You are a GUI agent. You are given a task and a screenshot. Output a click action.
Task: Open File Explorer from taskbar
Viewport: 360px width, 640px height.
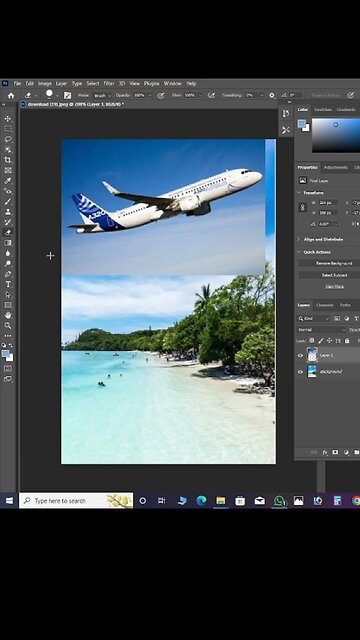221,500
